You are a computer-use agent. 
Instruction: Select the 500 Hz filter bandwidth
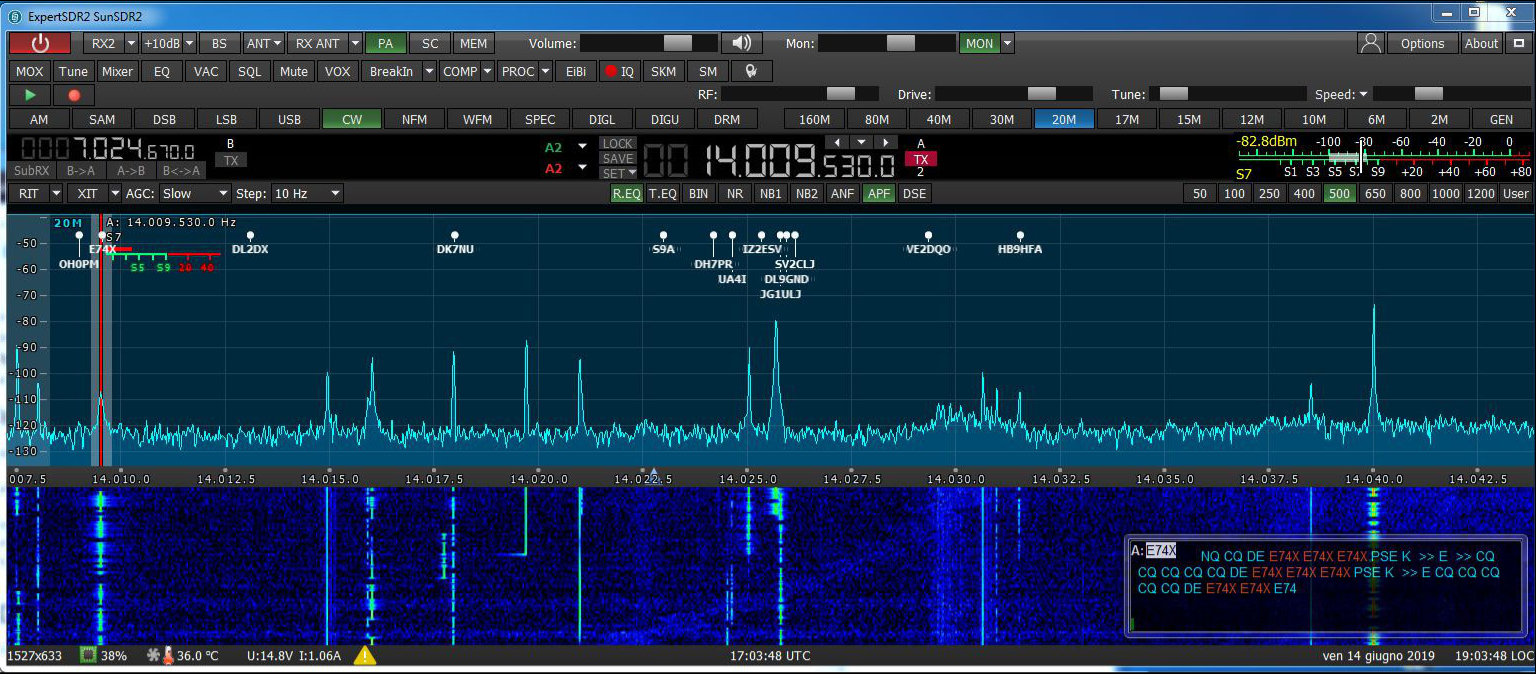[x=1340, y=193]
